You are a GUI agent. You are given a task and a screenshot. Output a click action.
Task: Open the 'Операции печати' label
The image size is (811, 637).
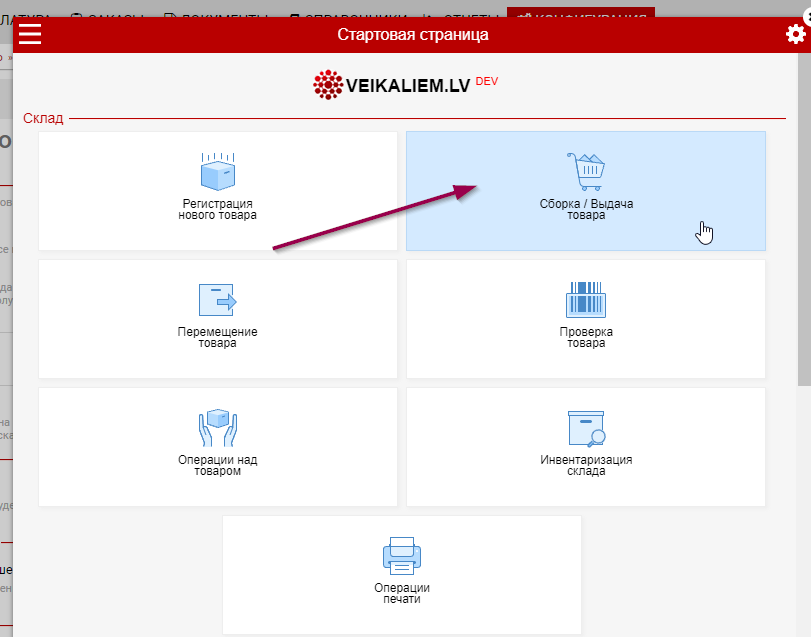(x=401, y=593)
